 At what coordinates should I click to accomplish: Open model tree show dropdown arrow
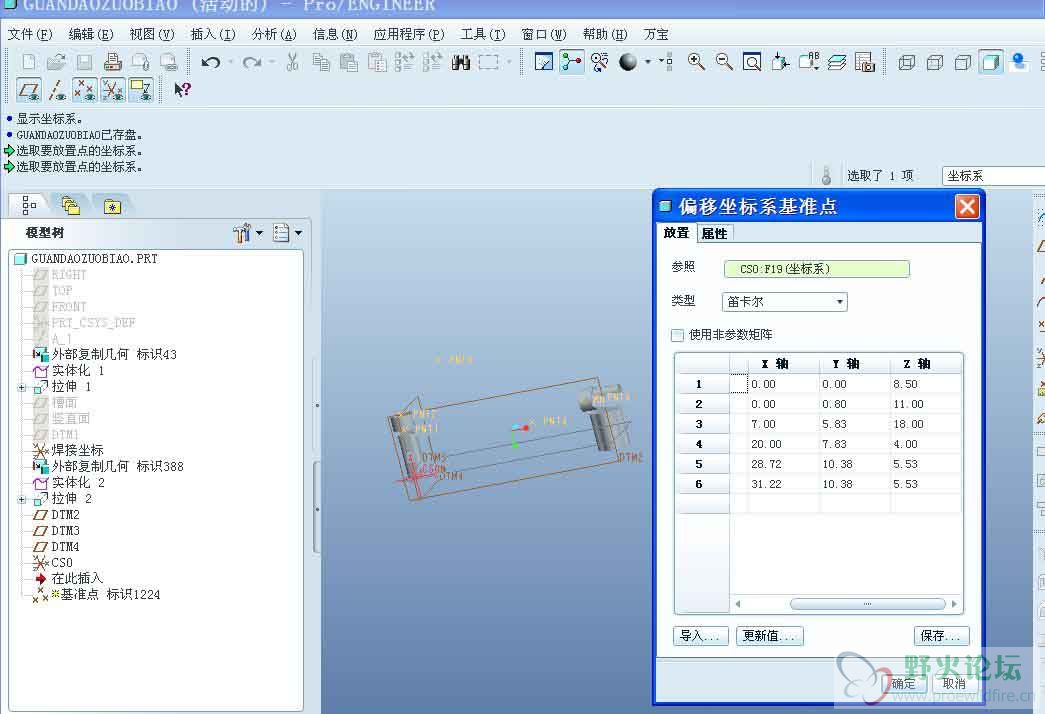click(298, 233)
